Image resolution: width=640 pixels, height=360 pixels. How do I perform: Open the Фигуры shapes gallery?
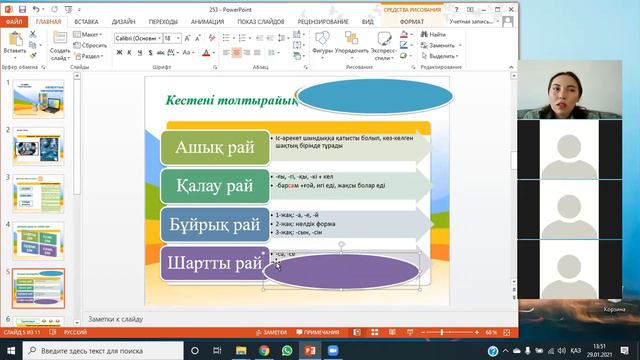(x=322, y=43)
